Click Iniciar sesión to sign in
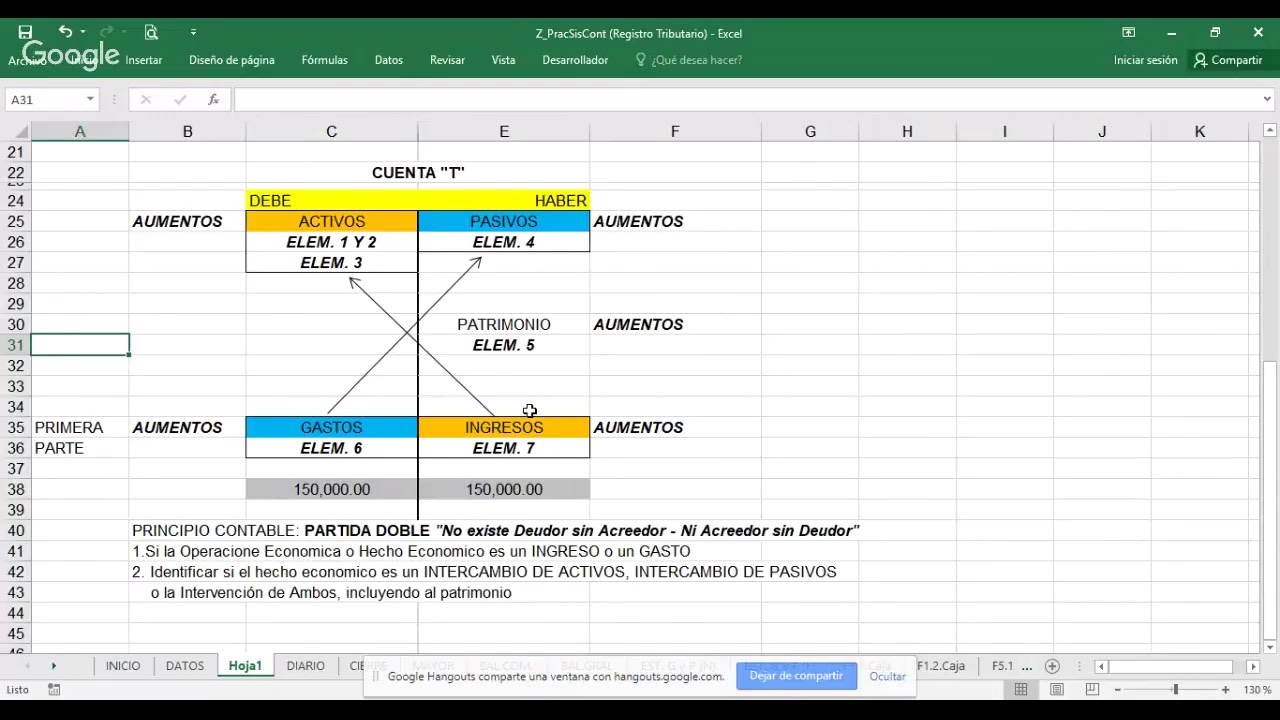Image resolution: width=1280 pixels, height=720 pixels. click(x=1145, y=60)
